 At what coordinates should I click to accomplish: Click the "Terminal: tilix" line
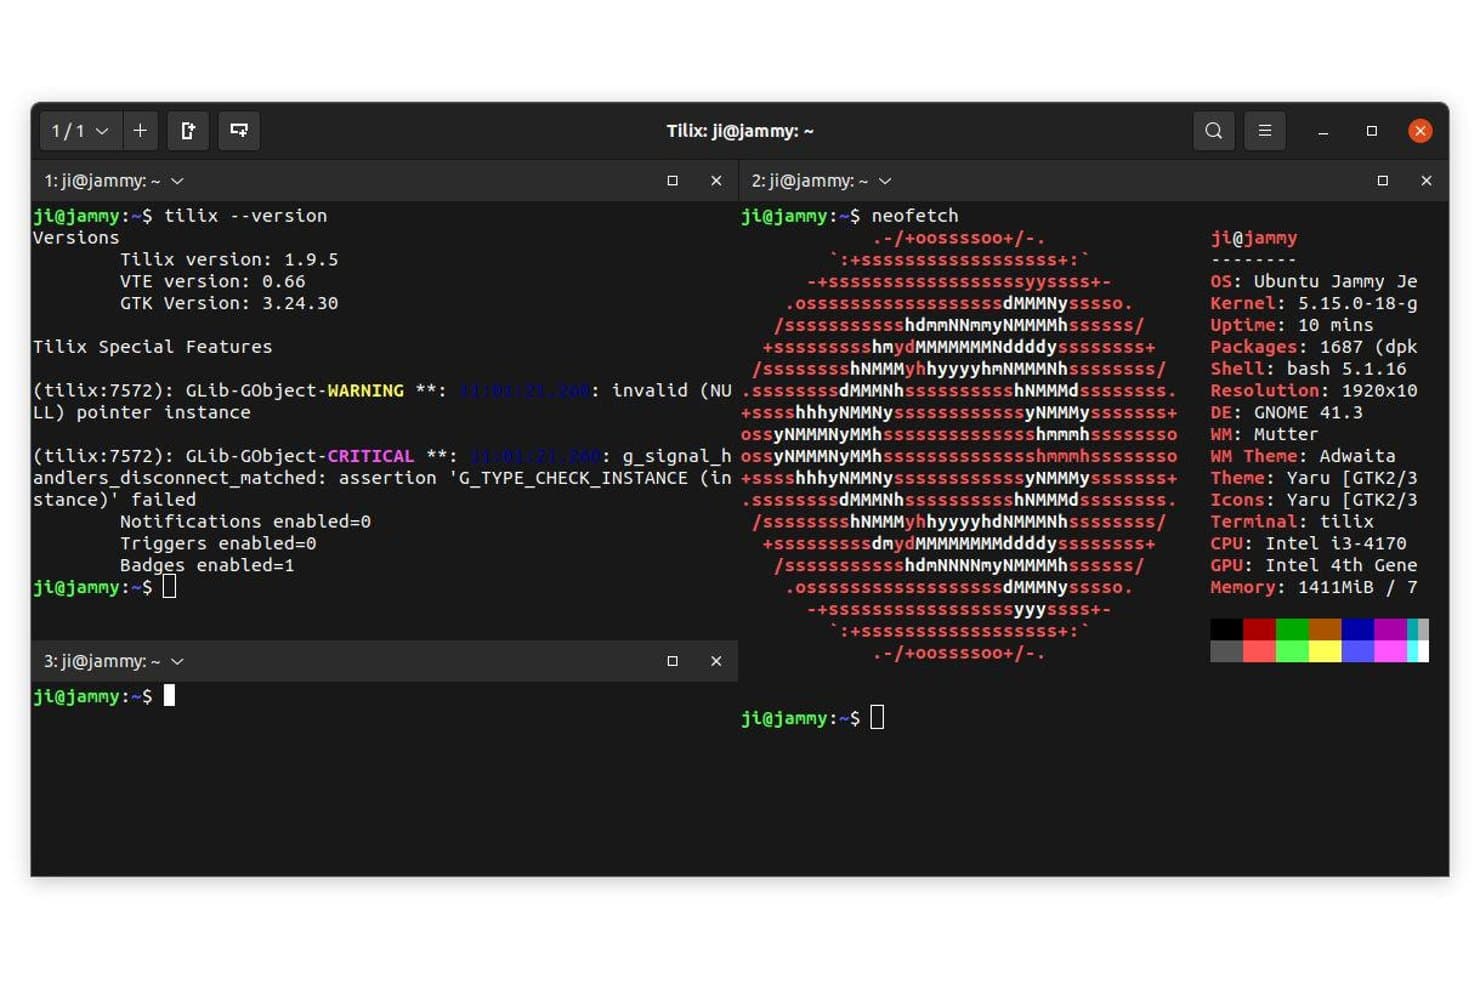1292,522
